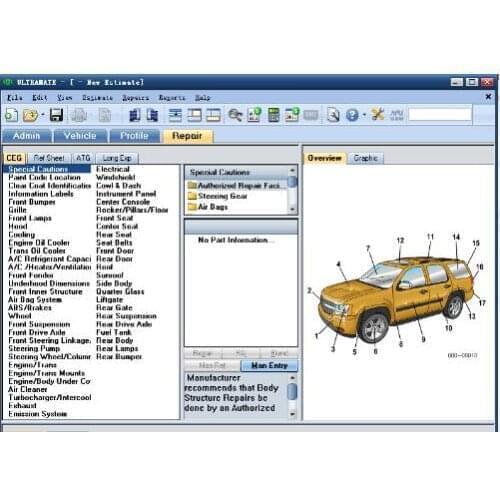Open the calculator toolbar icon

[x=273, y=115]
